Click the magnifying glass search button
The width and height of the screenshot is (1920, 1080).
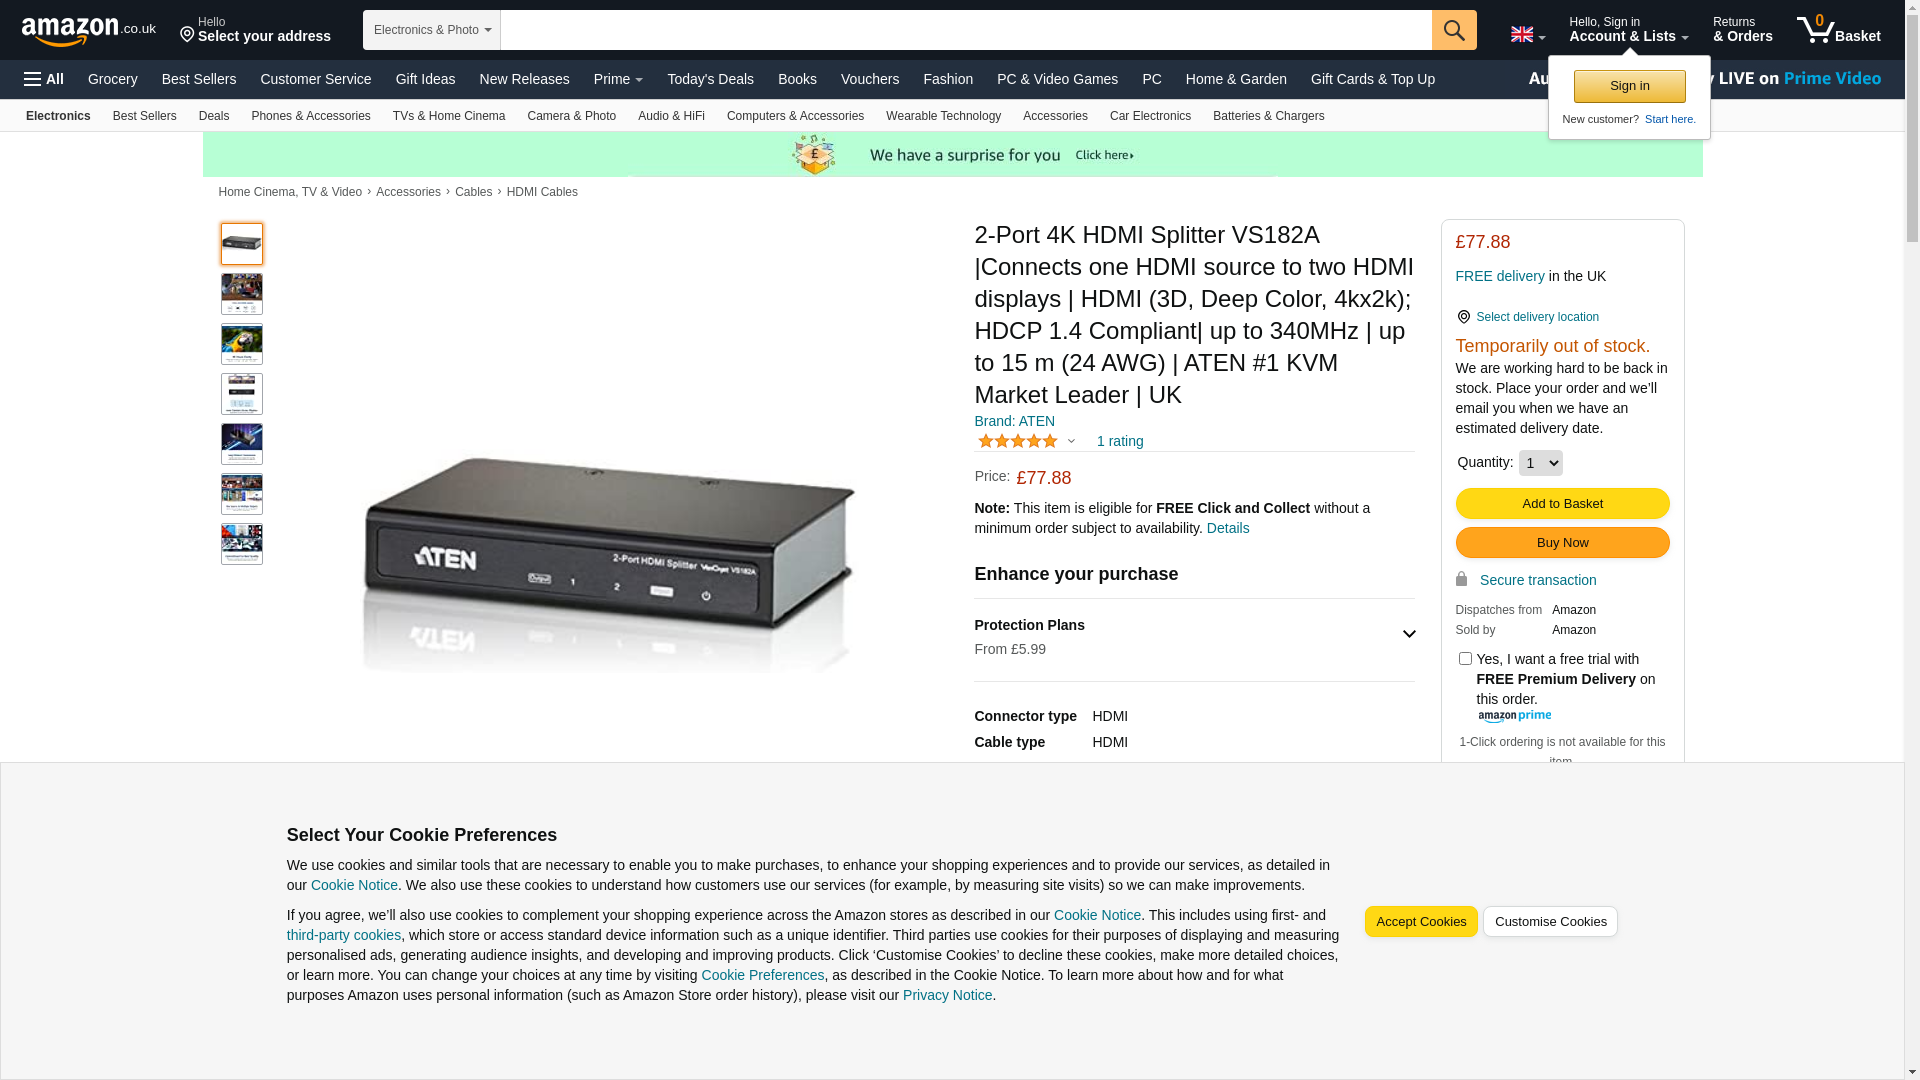[x=1453, y=30]
